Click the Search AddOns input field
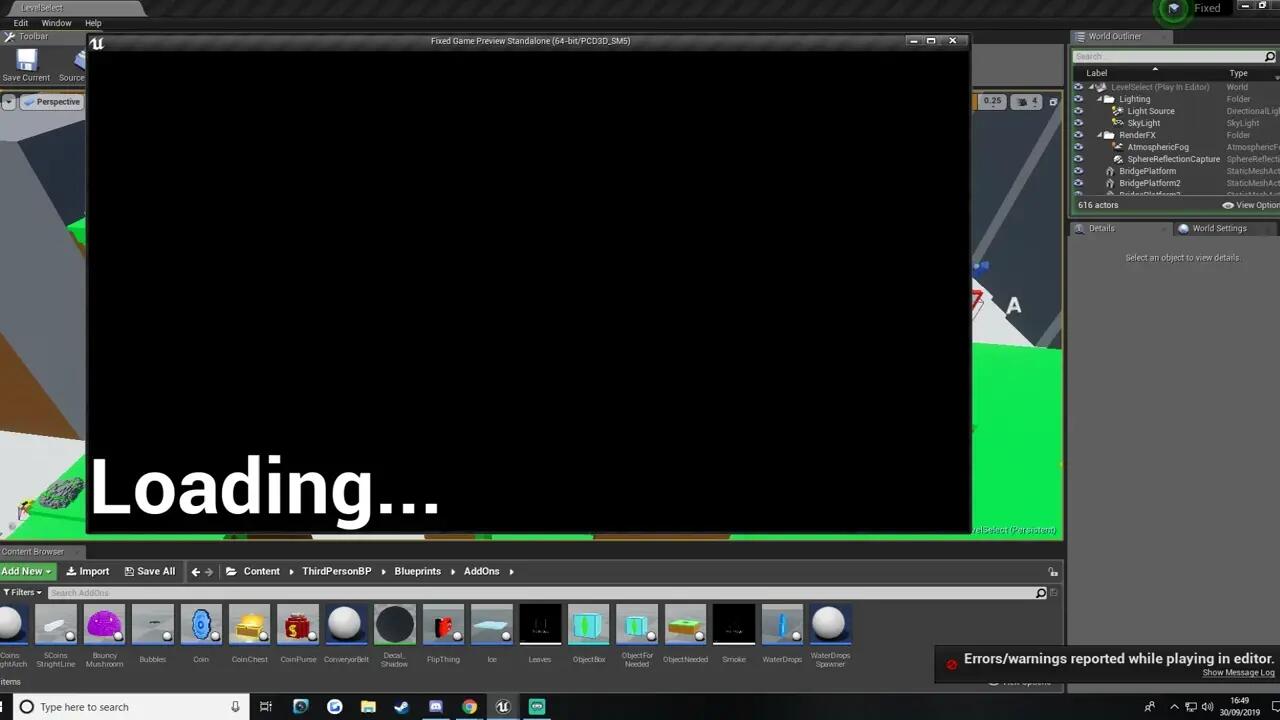The width and height of the screenshot is (1280, 720). click(x=540, y=593)
